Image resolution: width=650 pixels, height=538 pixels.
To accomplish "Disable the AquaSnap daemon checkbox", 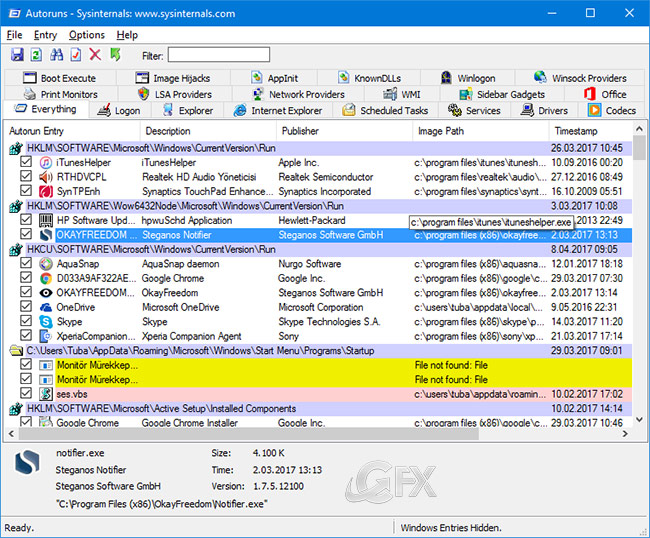I will click(x=26, y=263).
